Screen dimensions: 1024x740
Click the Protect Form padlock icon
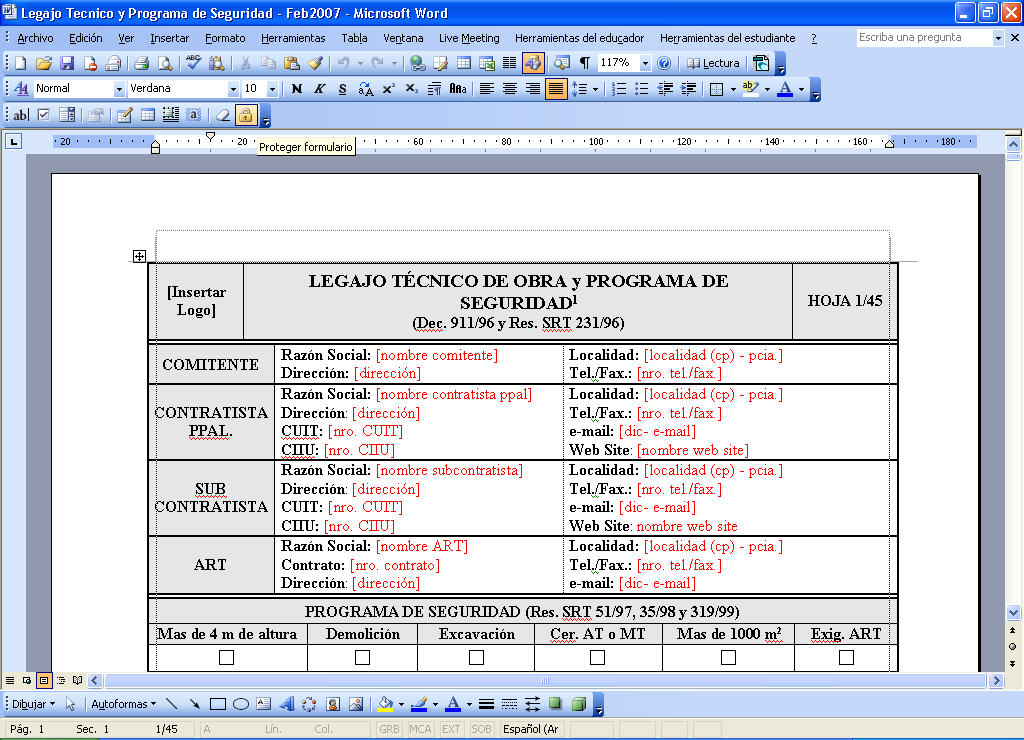246,116
